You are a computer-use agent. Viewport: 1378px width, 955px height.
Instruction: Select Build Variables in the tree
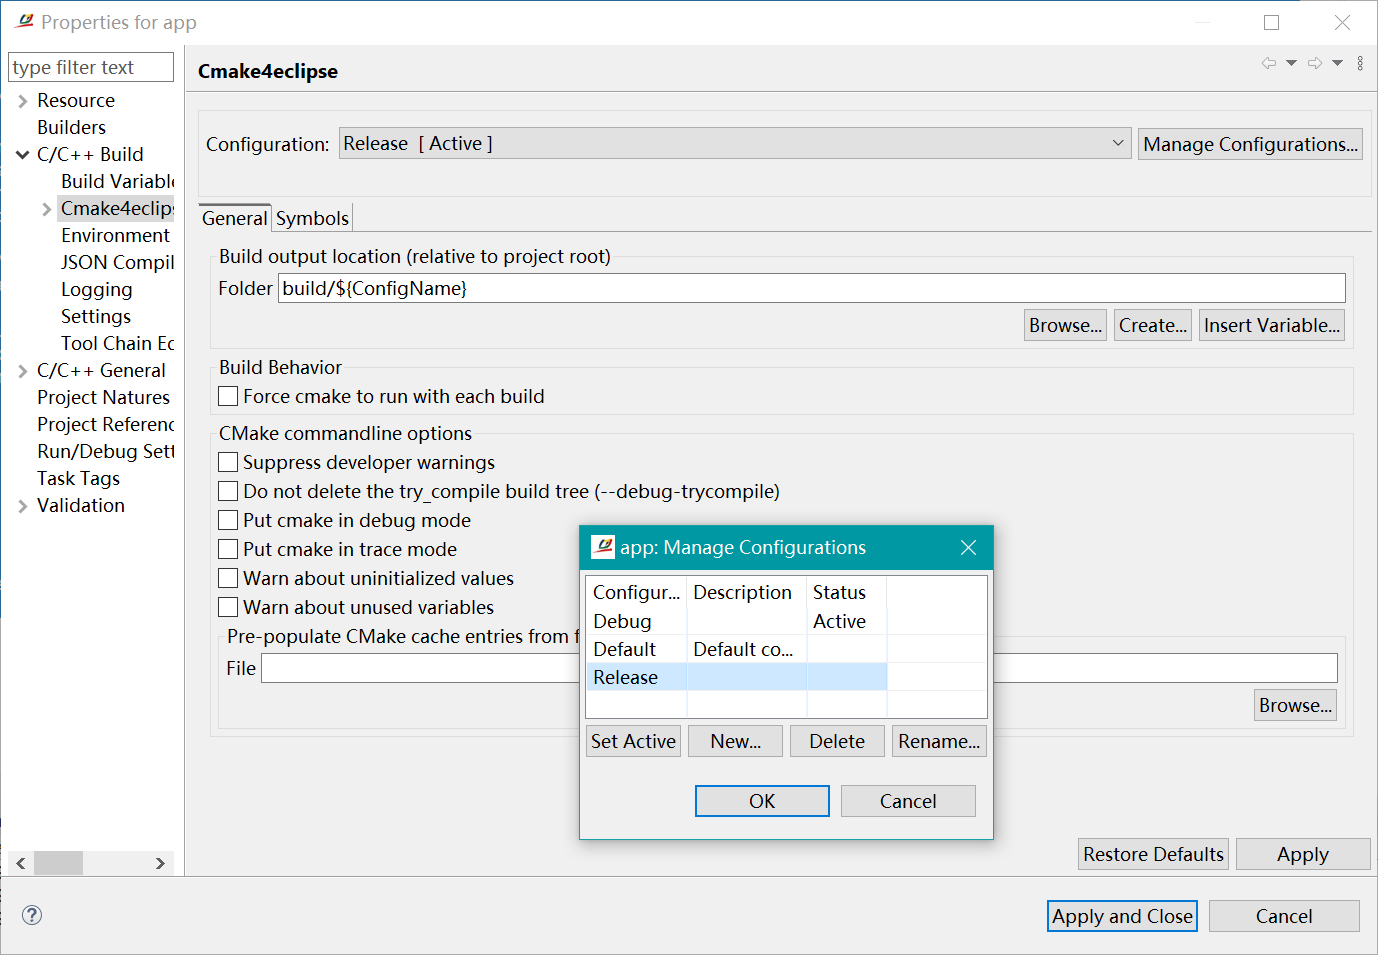tap(117, 181)
